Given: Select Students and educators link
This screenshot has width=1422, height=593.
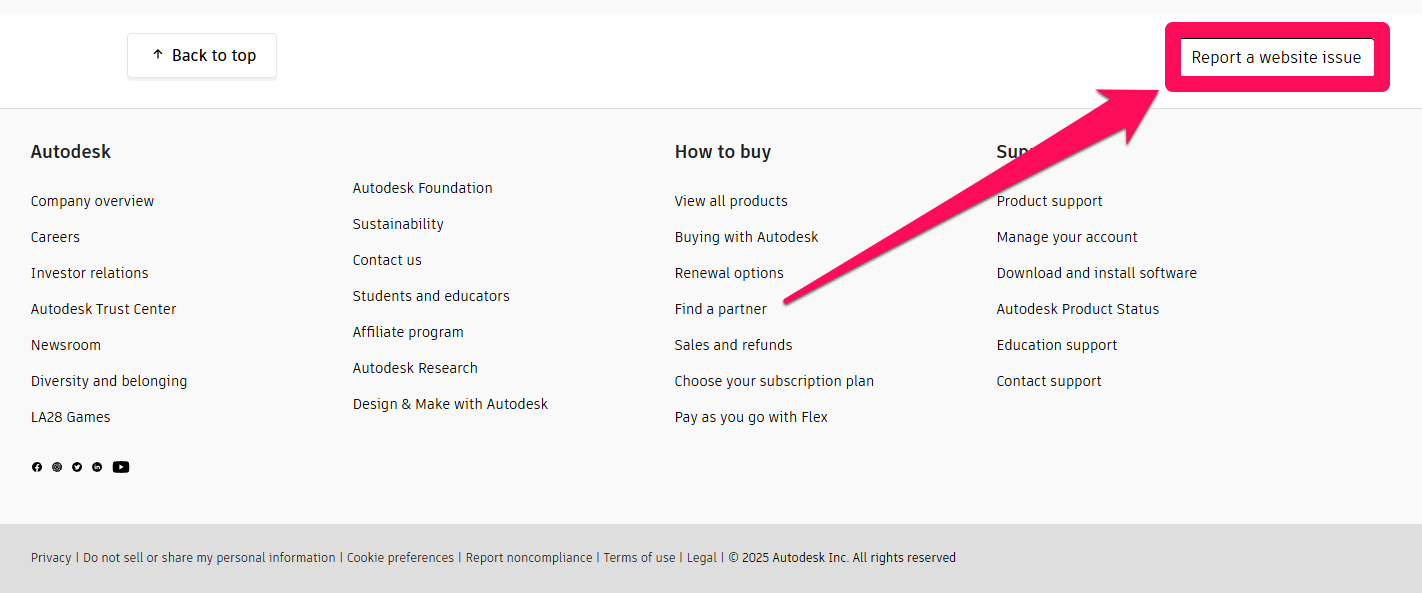Looking at the screenshot, I should 431,296.
